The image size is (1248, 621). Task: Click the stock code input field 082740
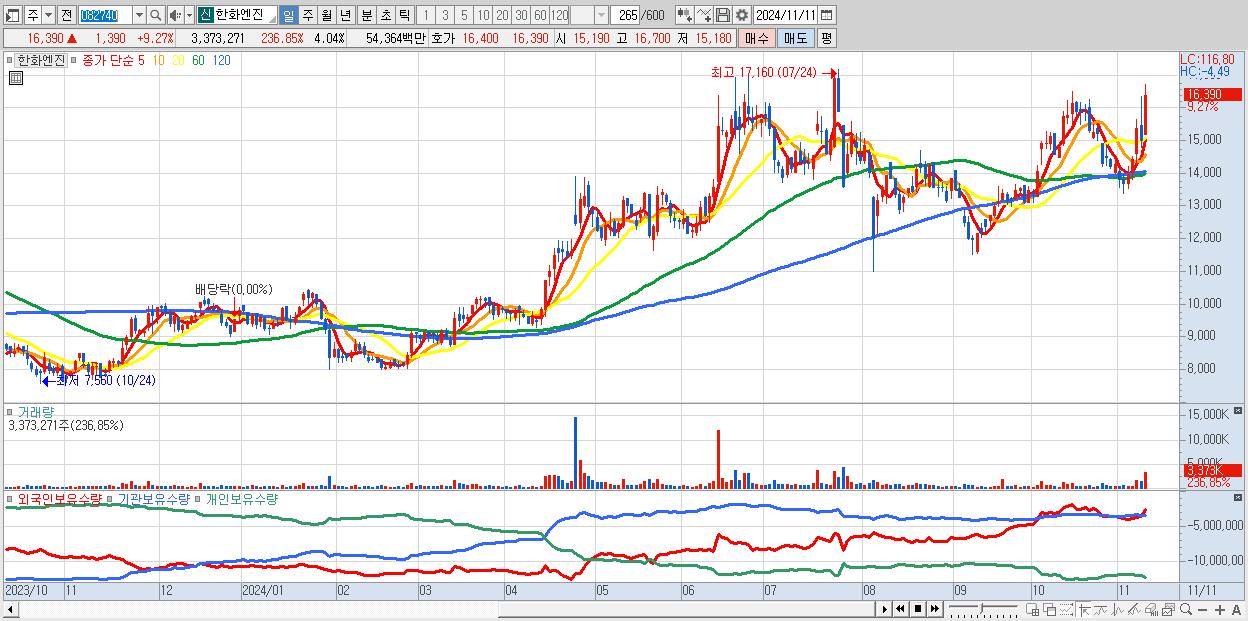(x=105, y=15)
